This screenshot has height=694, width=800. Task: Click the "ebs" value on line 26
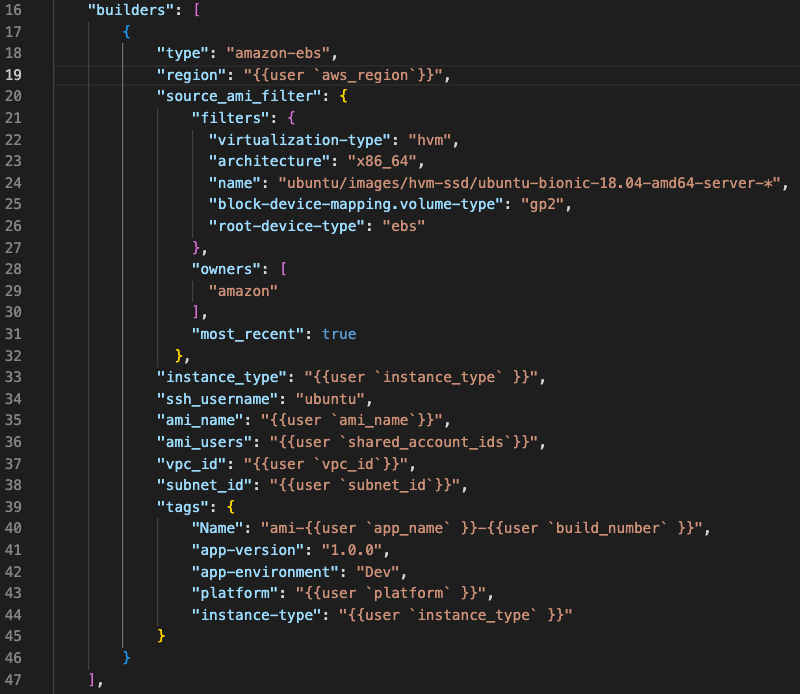pos(404,226)
